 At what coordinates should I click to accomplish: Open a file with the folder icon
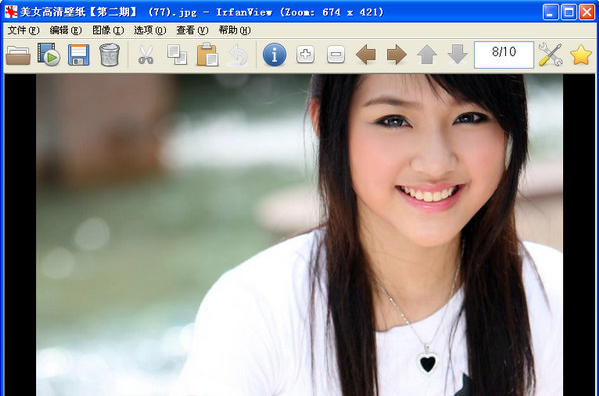[x=18, y=55]
